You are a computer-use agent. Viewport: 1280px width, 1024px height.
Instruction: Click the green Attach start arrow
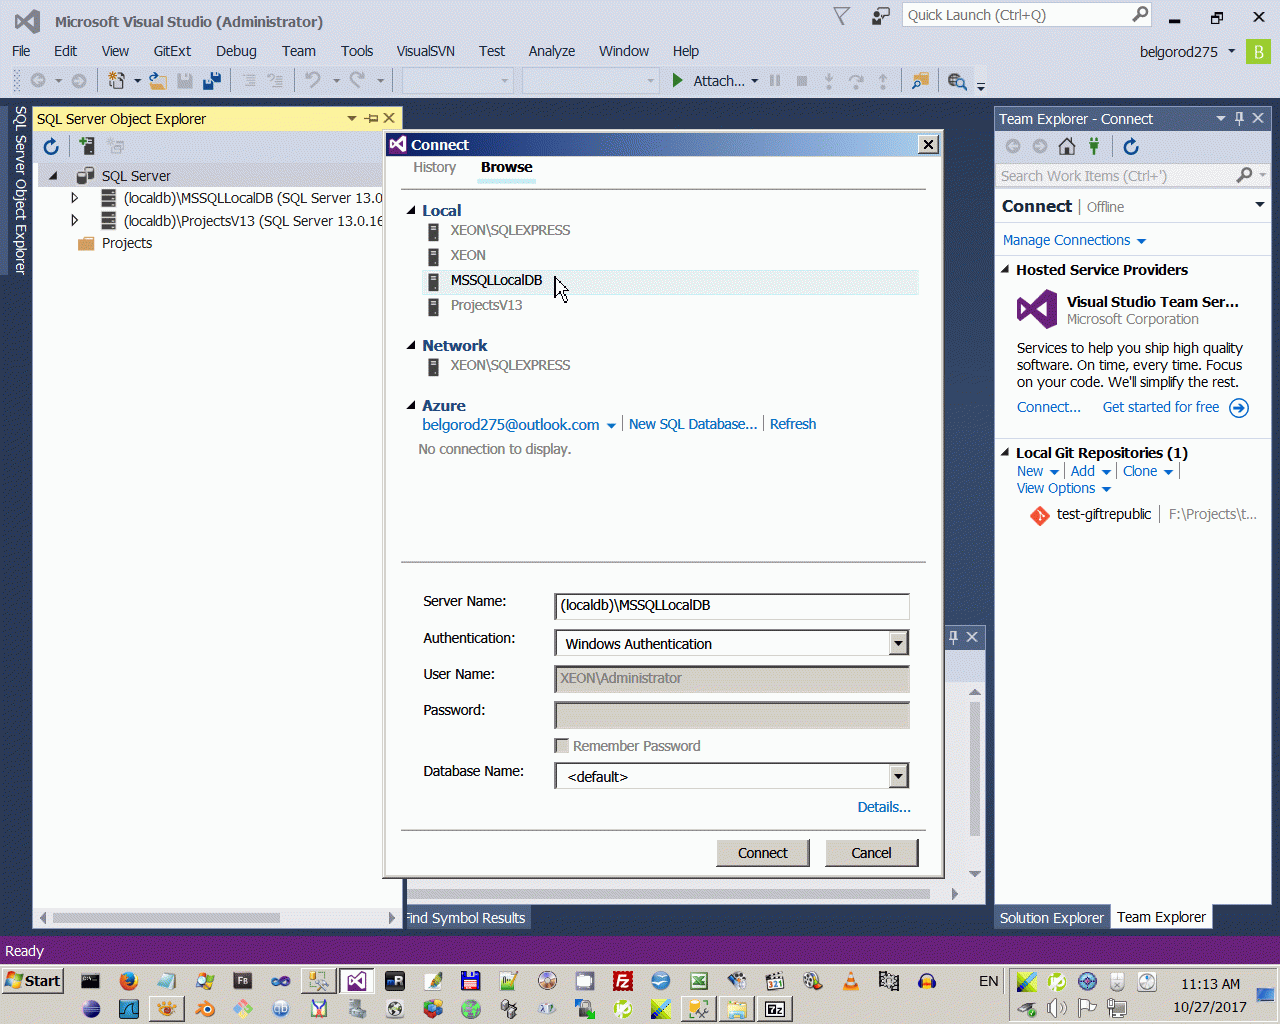coord(677,81)
